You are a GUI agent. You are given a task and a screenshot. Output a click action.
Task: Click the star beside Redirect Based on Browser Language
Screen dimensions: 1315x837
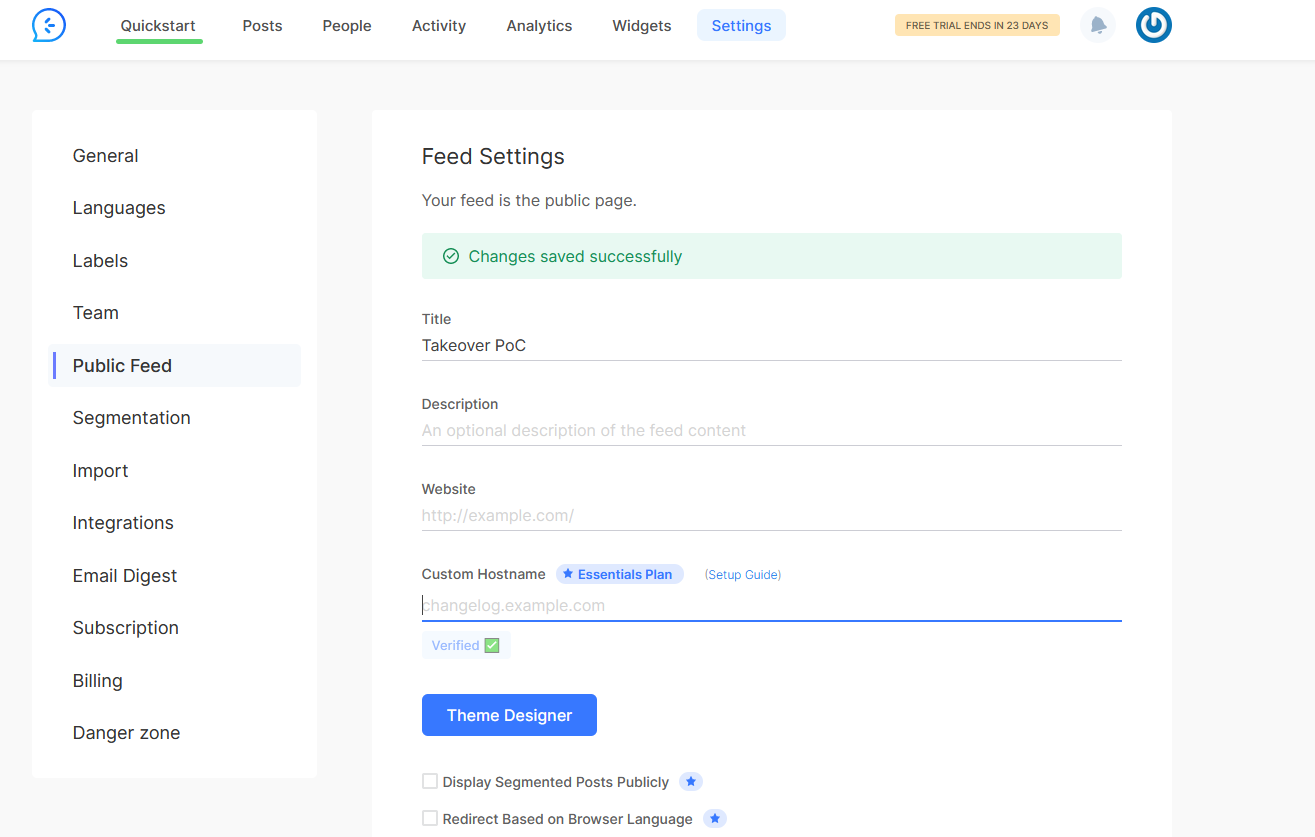point(715,818)
